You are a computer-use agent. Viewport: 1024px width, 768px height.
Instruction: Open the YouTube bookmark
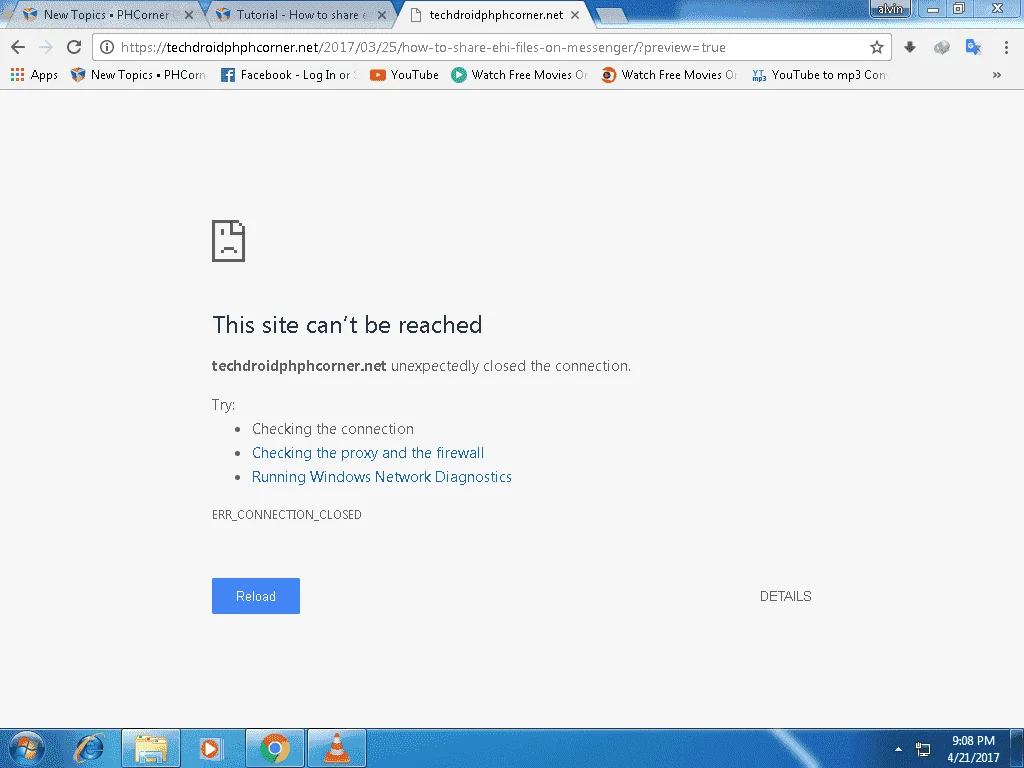(x=404, y=75)
